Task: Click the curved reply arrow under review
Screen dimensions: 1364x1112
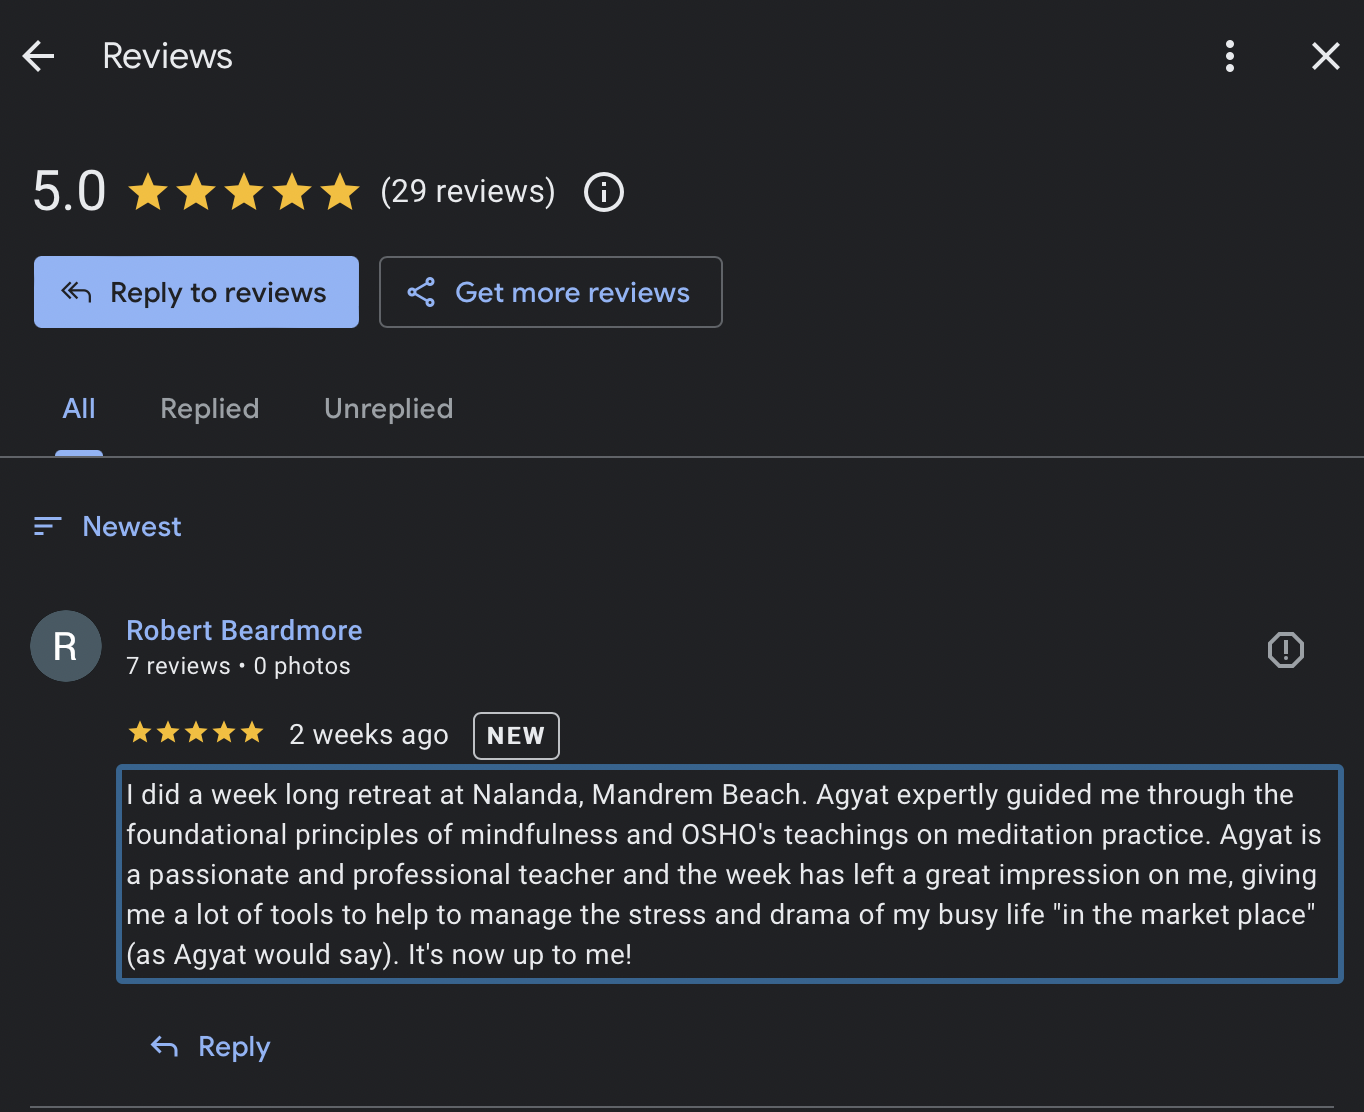Action: coord(165,1047)
